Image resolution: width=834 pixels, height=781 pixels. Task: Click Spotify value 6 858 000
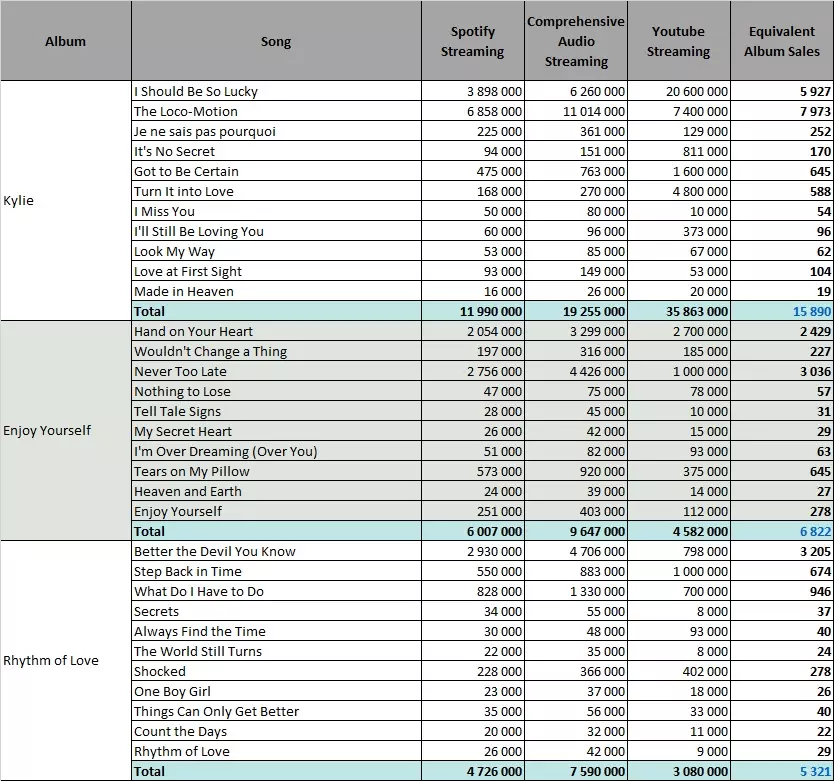tap(472, 111)
